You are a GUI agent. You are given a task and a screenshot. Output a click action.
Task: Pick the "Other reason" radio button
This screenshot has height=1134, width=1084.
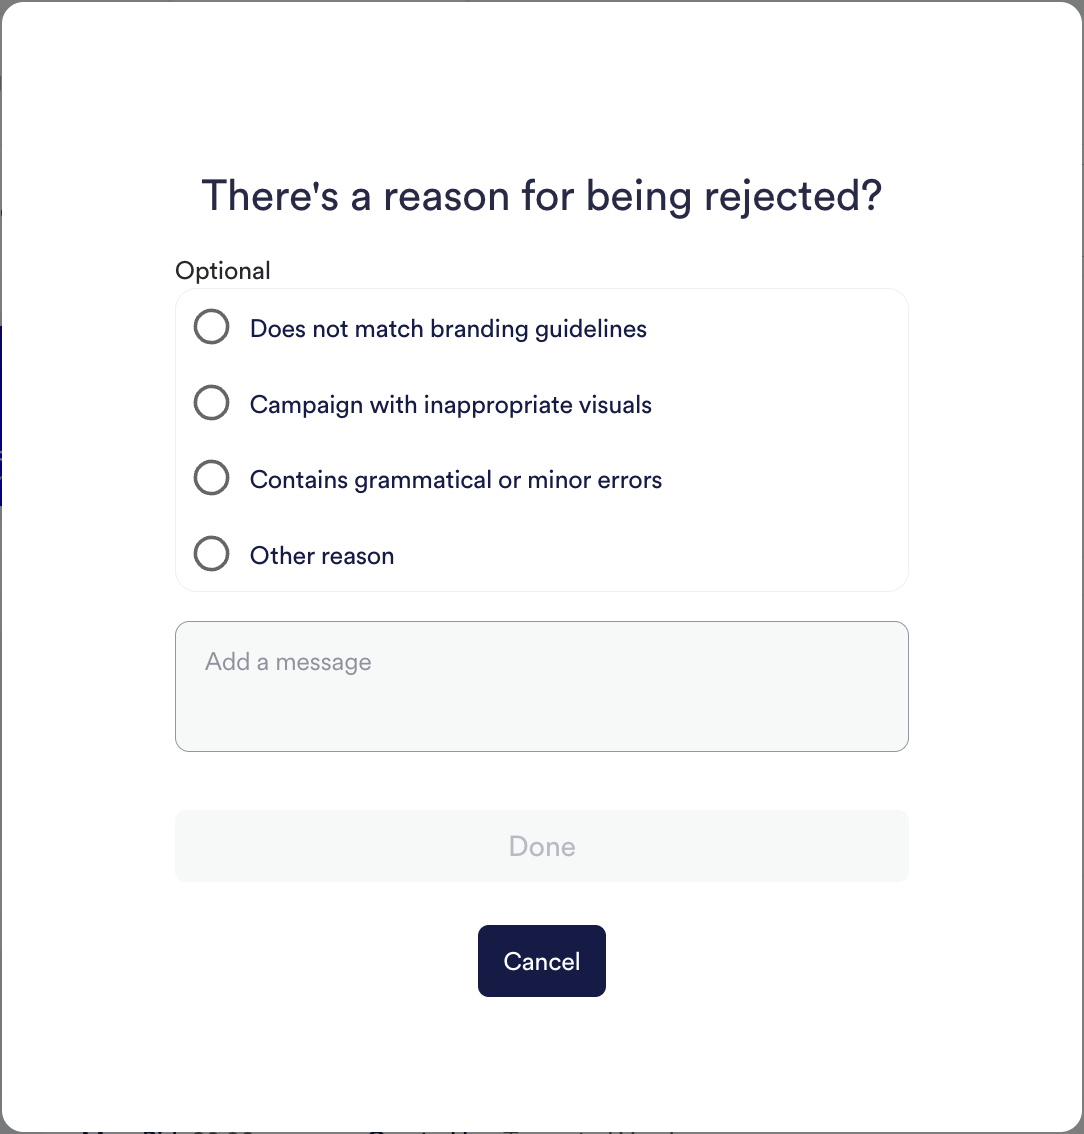(x=211, y=553)
